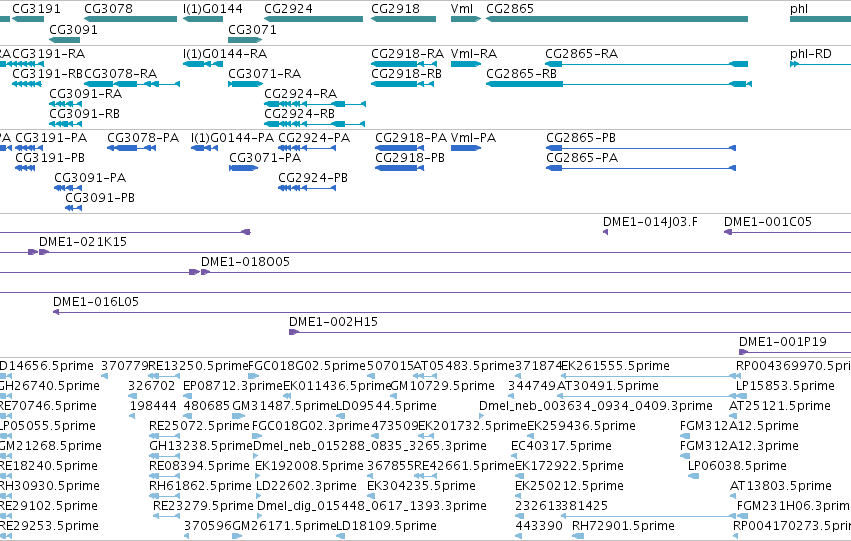
Task: Open BAC clone DME1-018O05
Action: point(526,272)
